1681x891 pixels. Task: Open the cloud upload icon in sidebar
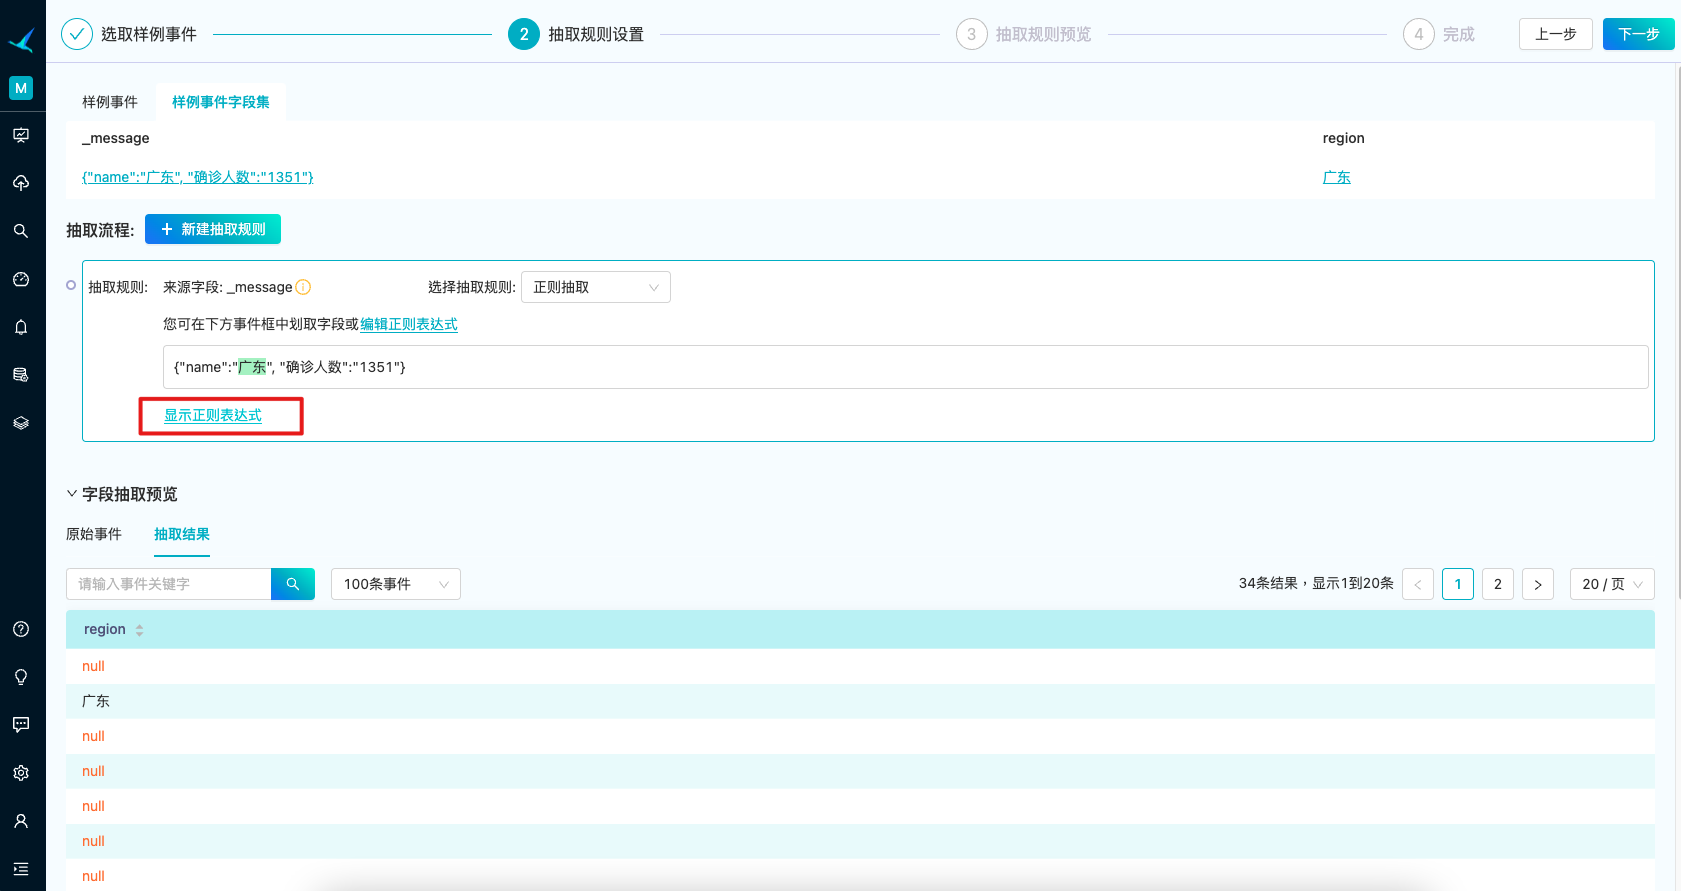point(21,183)
